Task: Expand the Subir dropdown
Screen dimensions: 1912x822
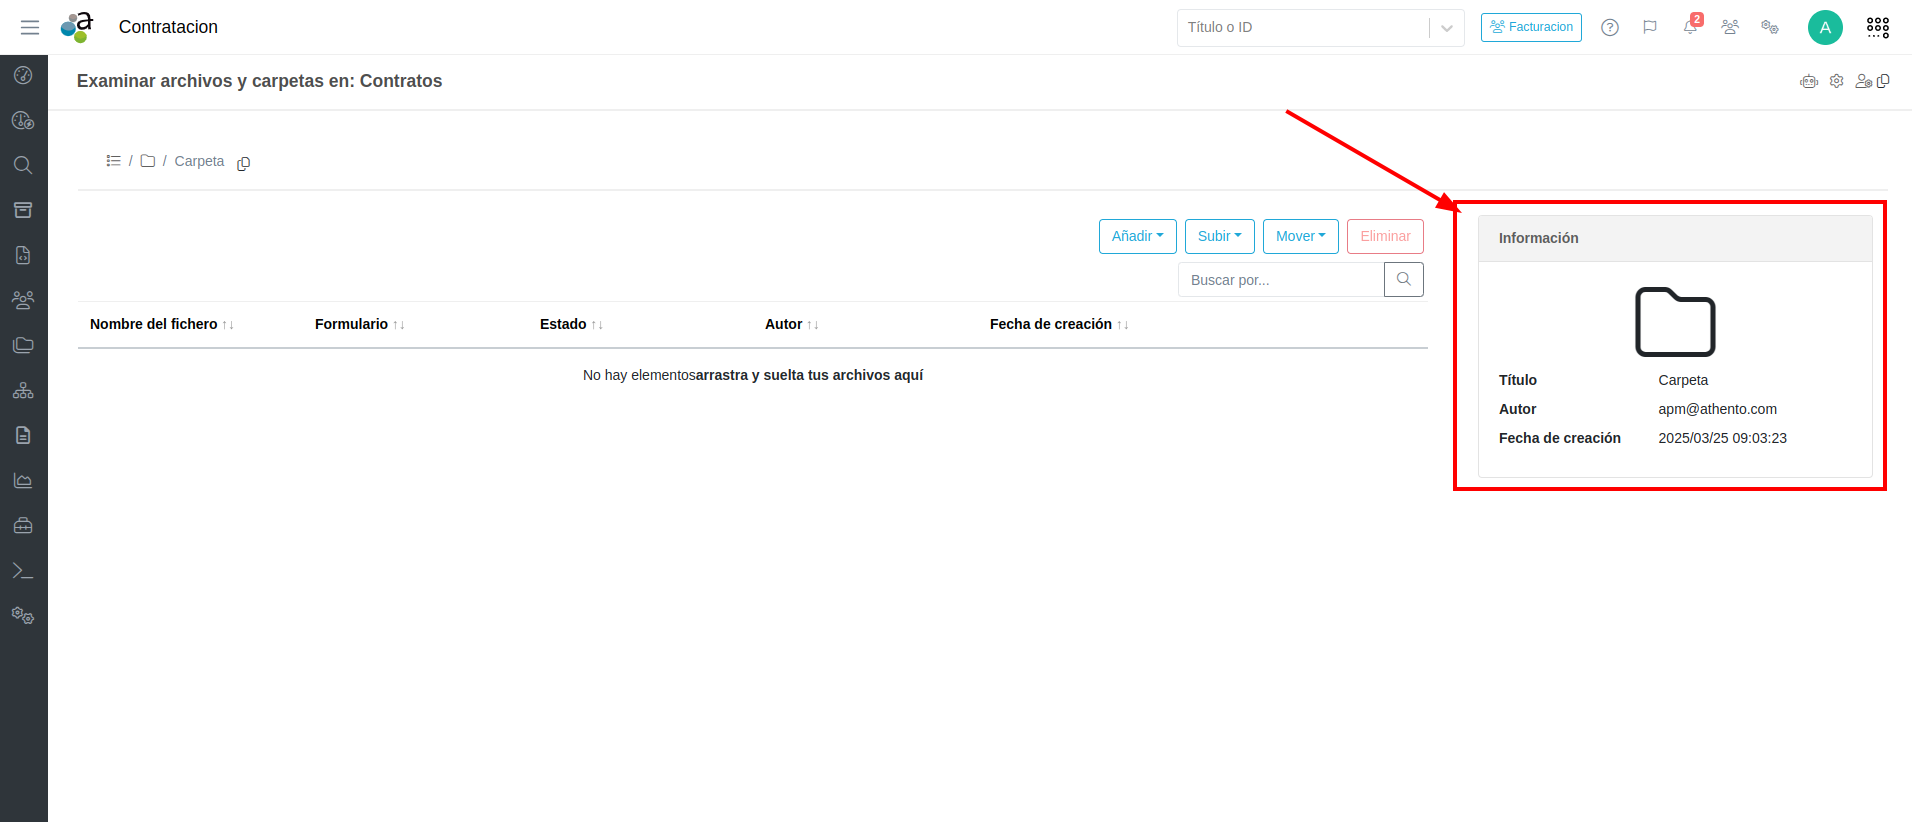Action: (x=1219, y=236)
